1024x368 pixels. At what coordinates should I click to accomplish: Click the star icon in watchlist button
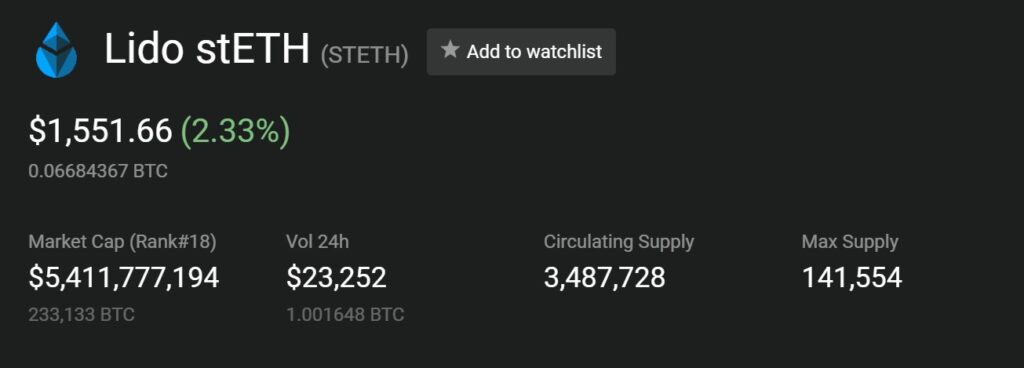(450, 50)
